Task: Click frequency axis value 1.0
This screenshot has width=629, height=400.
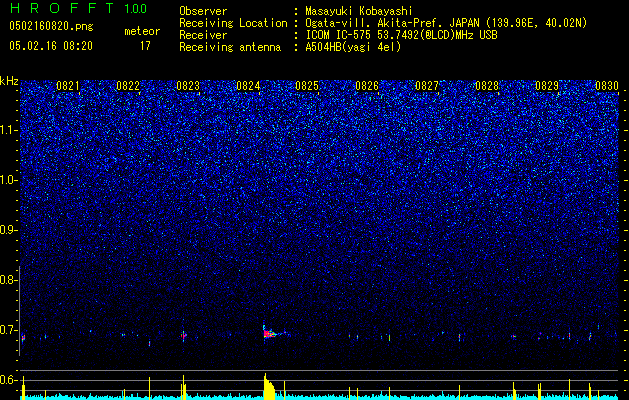Action: coord(9,180)
